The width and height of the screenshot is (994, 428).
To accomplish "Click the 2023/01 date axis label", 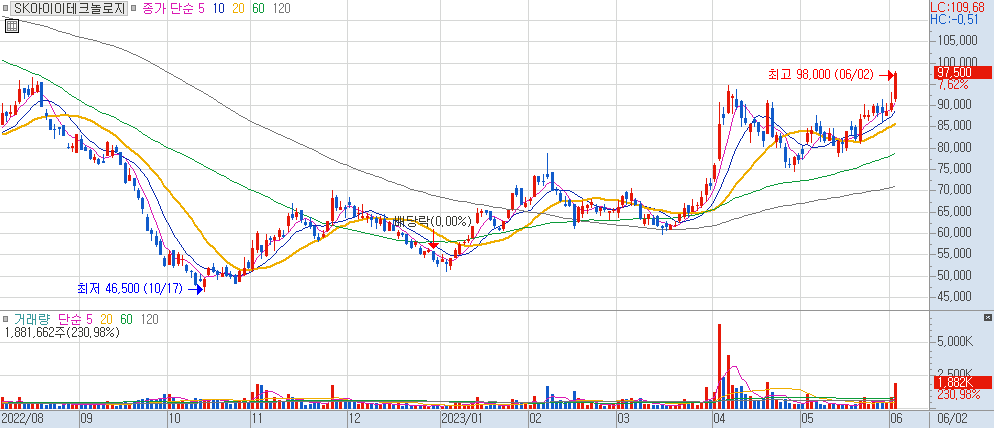I will 462,419.
